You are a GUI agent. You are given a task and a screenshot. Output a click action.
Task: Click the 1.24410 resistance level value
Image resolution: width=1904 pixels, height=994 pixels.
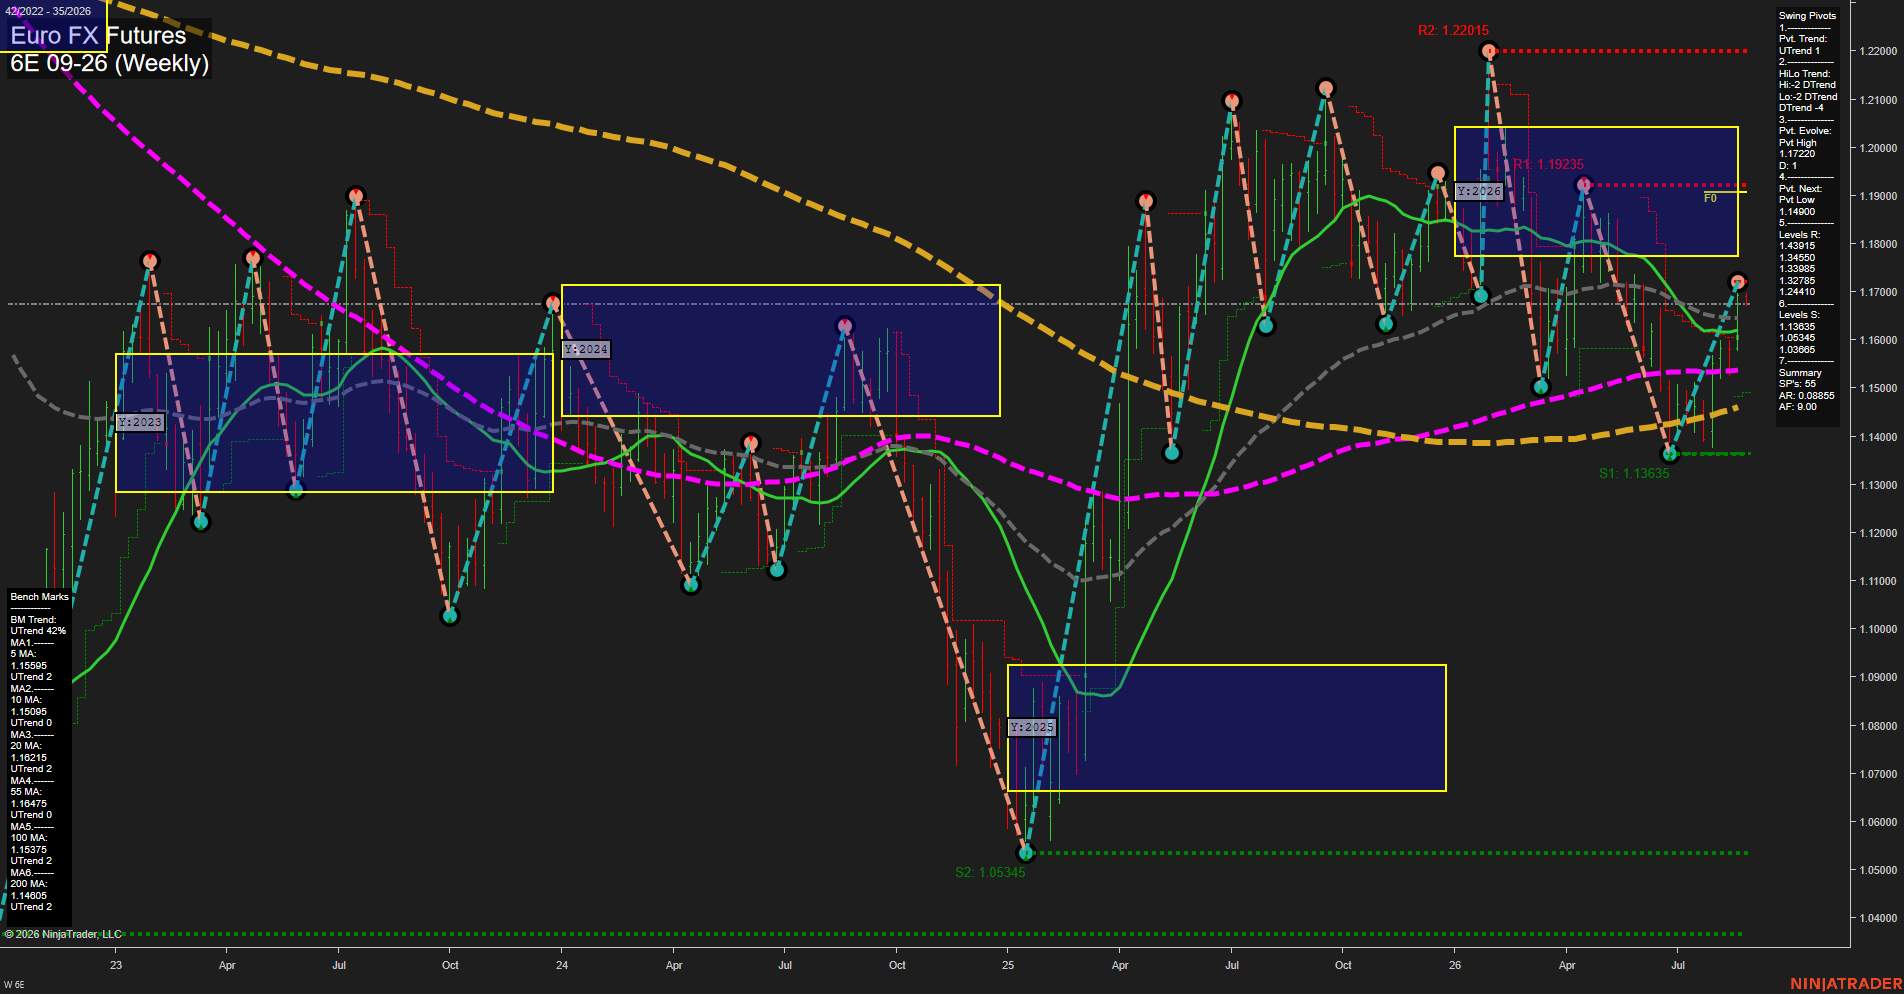coord(1797,292)
